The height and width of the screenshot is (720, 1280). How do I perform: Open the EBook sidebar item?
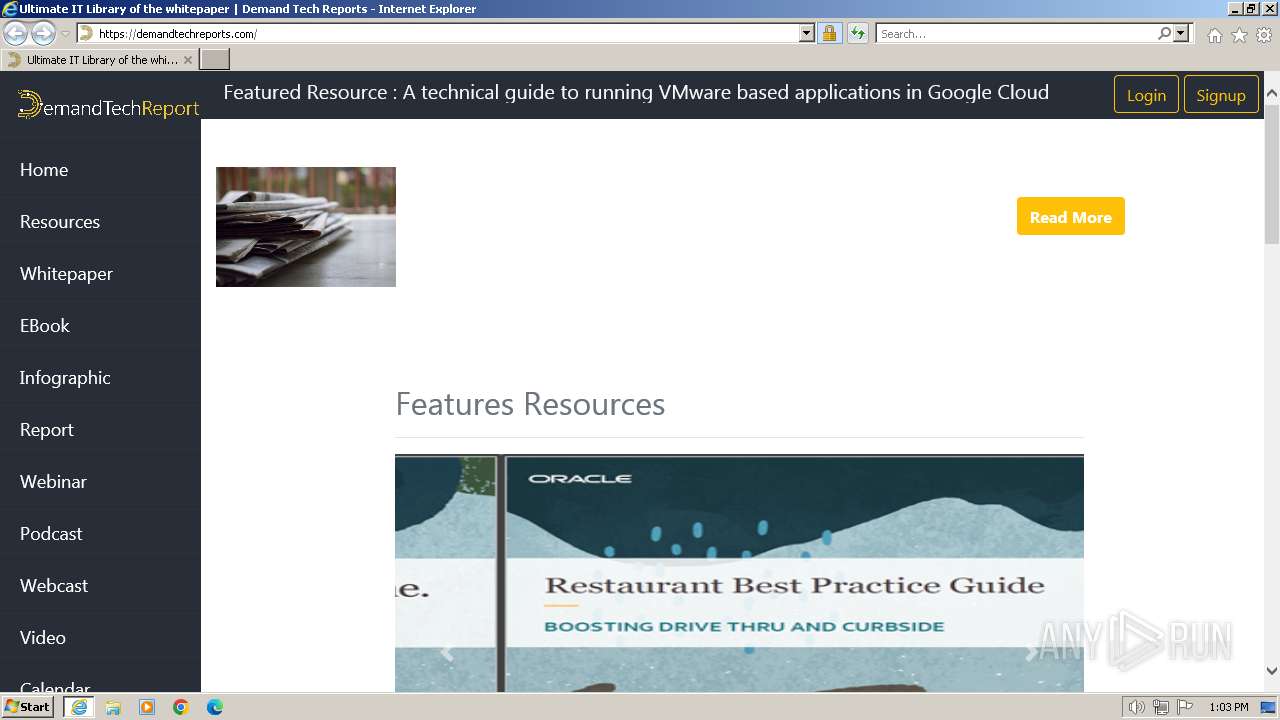(45, 326)
